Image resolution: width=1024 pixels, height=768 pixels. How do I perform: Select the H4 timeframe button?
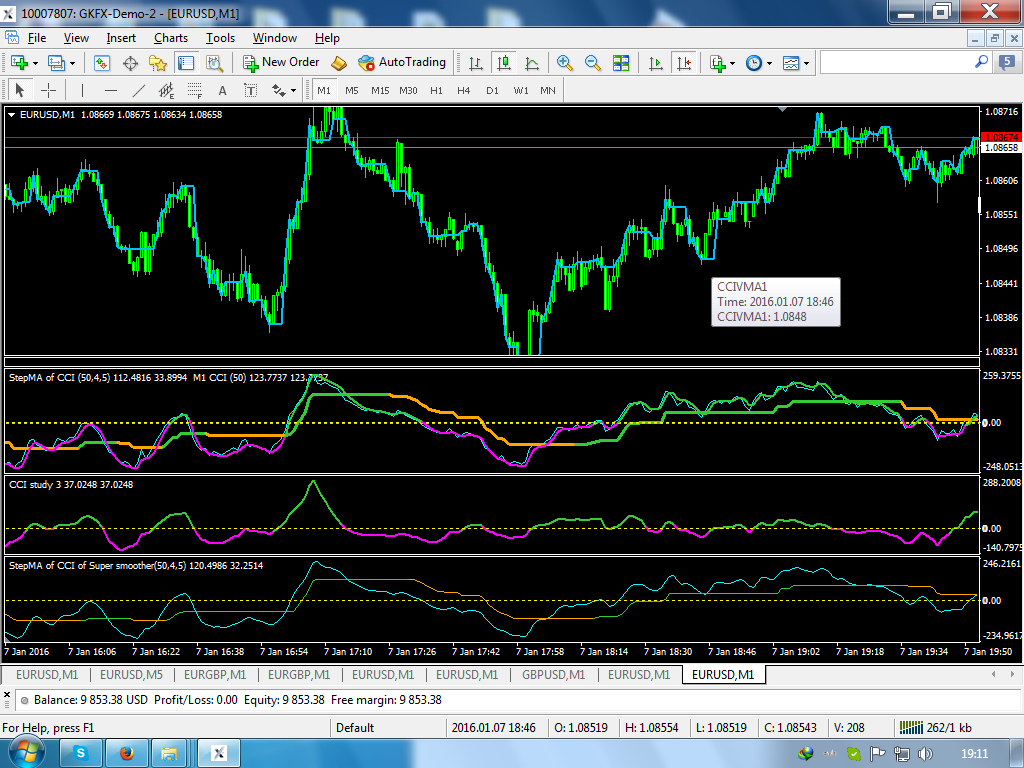[x=463, y=90]
